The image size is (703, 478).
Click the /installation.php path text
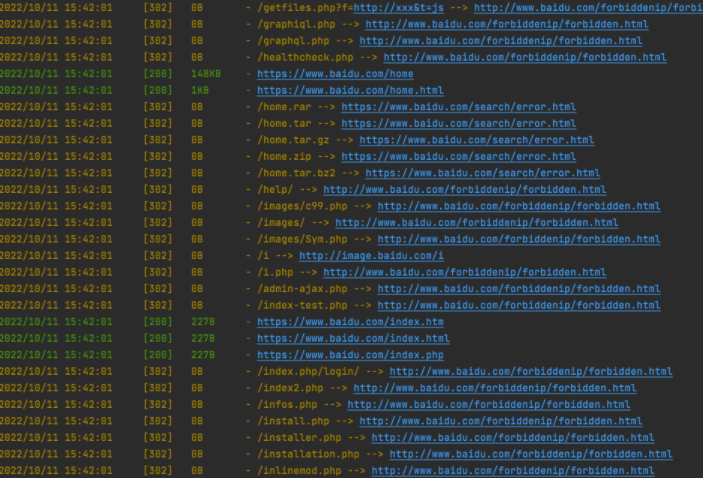click(x=308, y=454)
